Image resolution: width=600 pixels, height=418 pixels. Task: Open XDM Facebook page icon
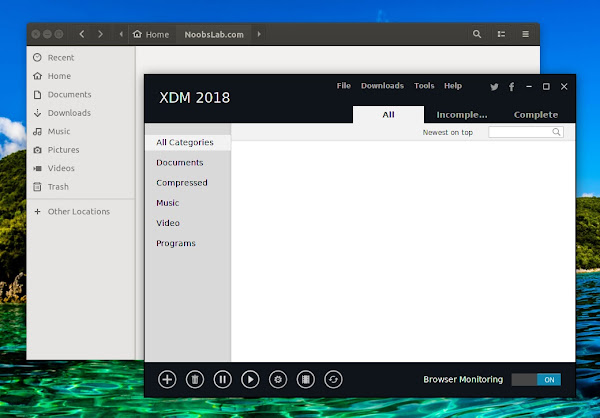(x=512, y=87)
